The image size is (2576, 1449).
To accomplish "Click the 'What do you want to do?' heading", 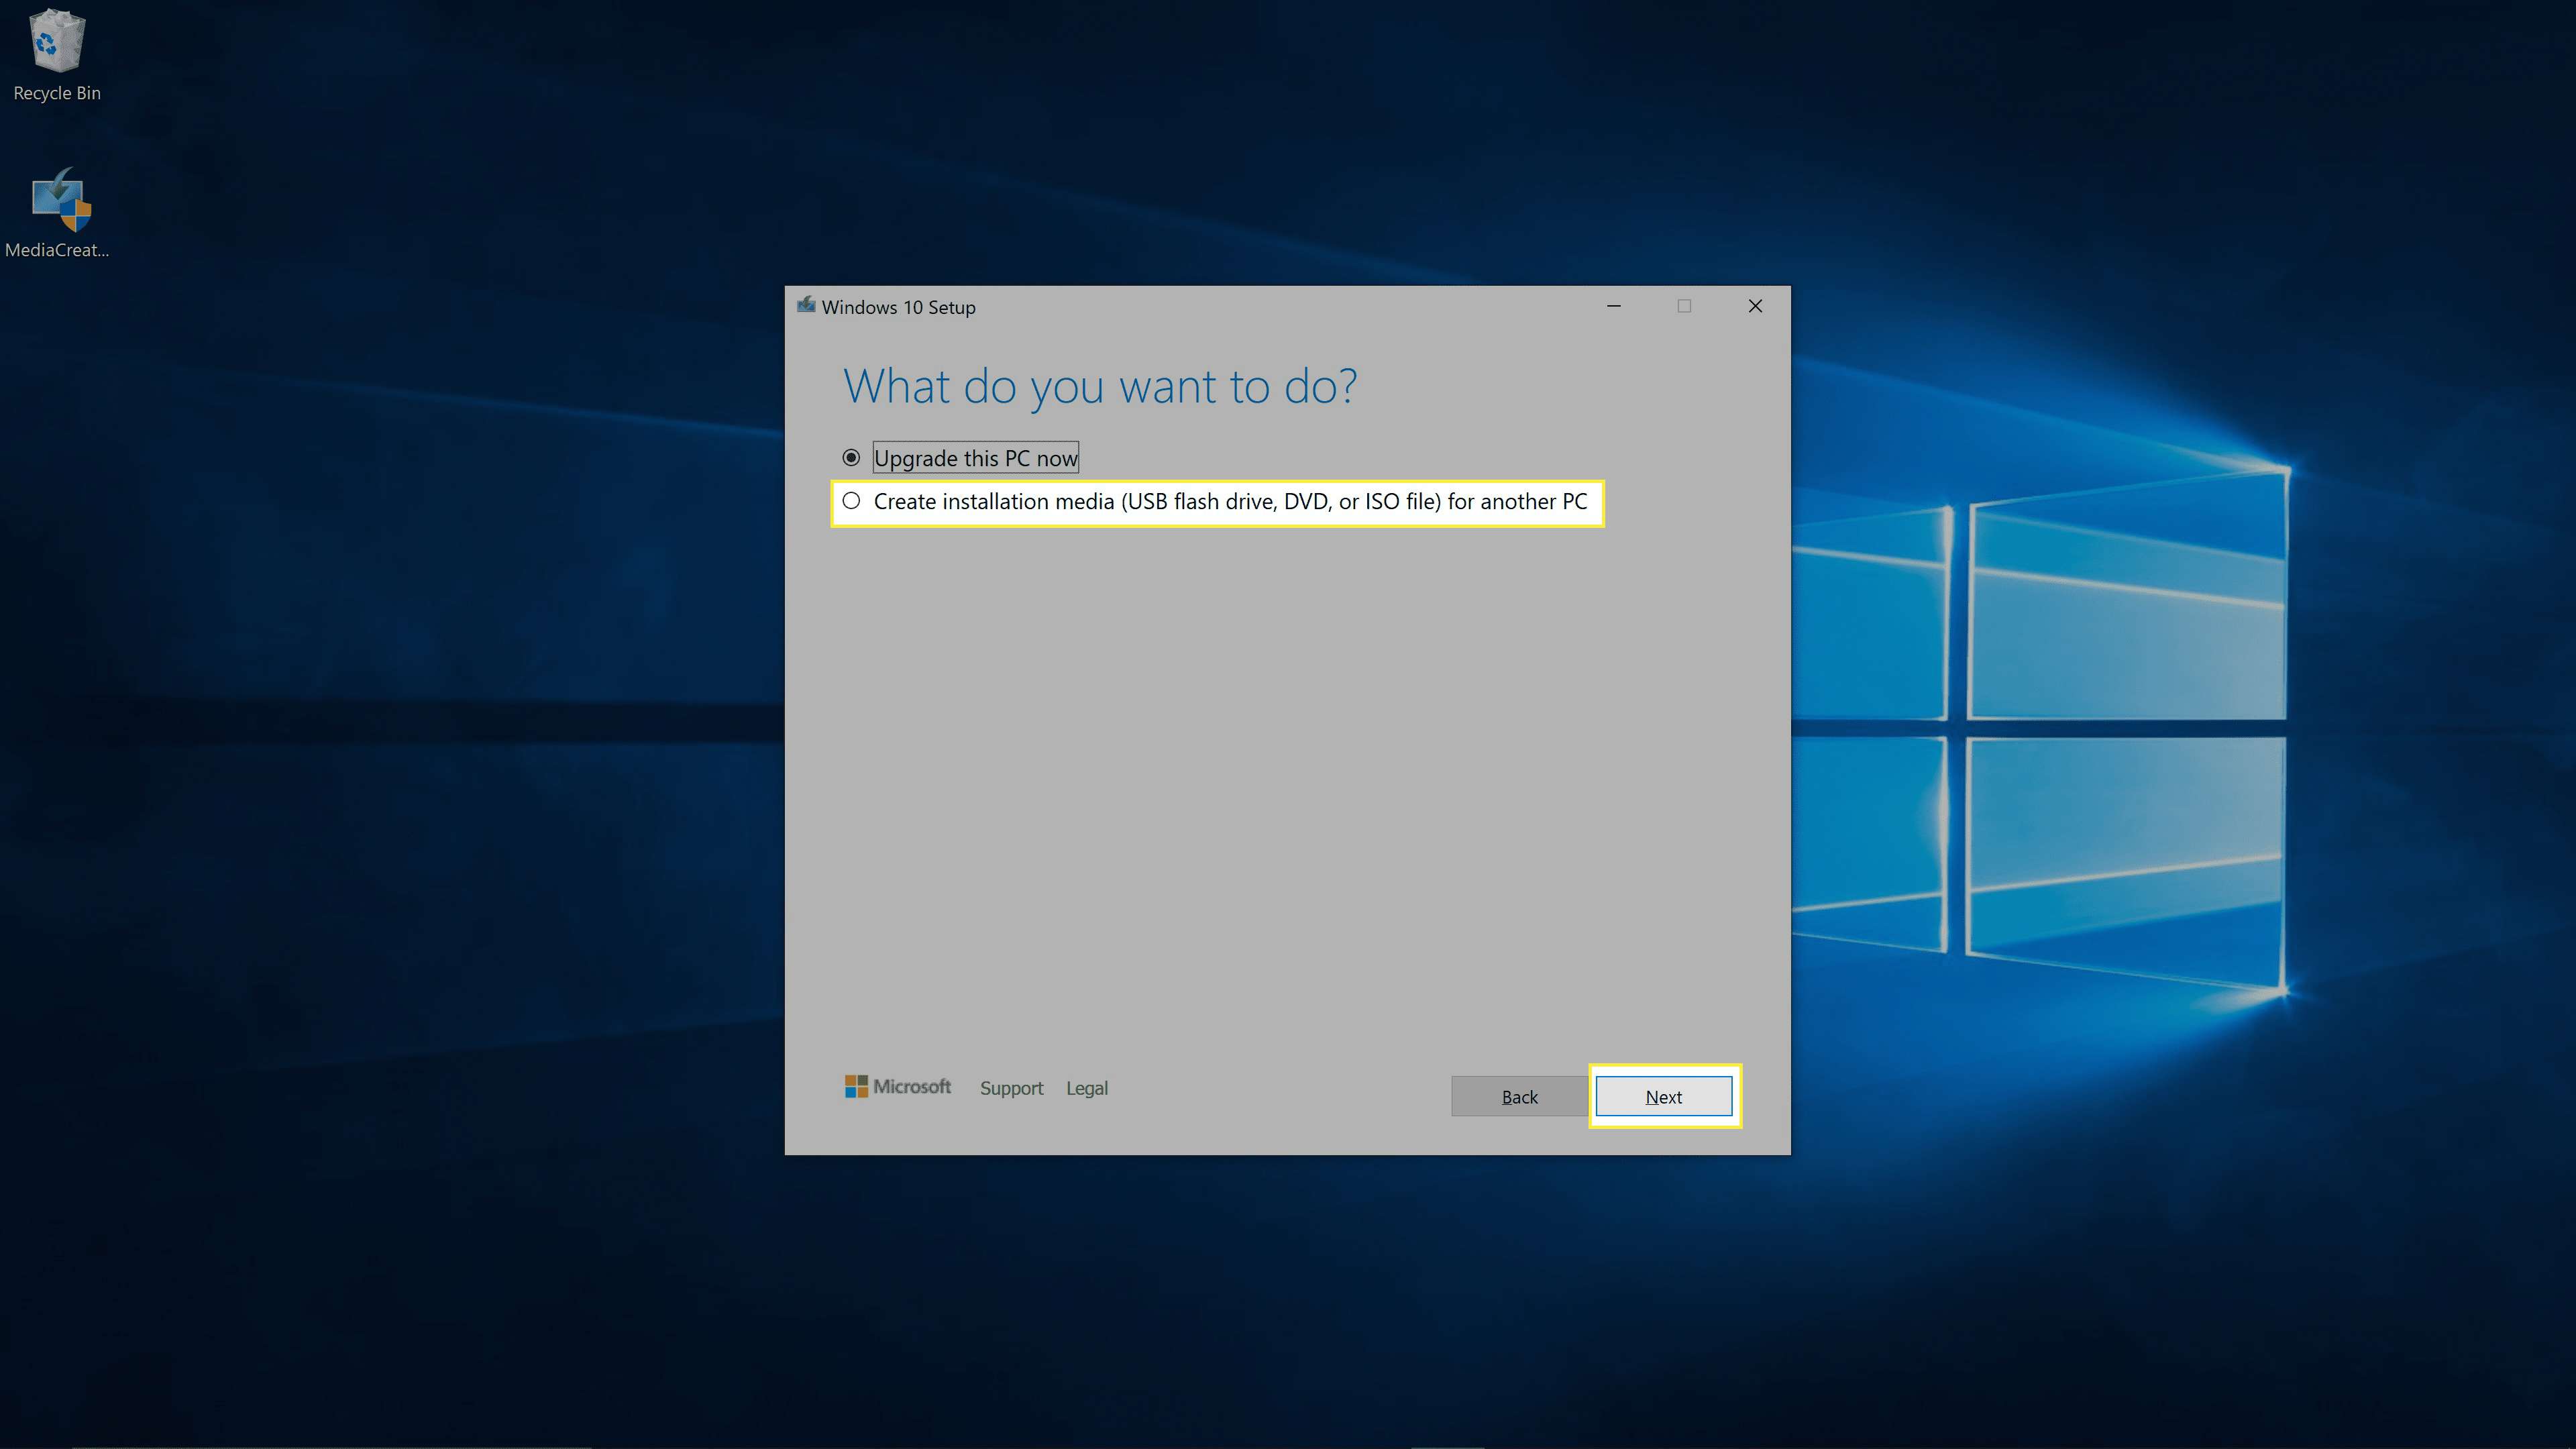I will [1100, 386].
